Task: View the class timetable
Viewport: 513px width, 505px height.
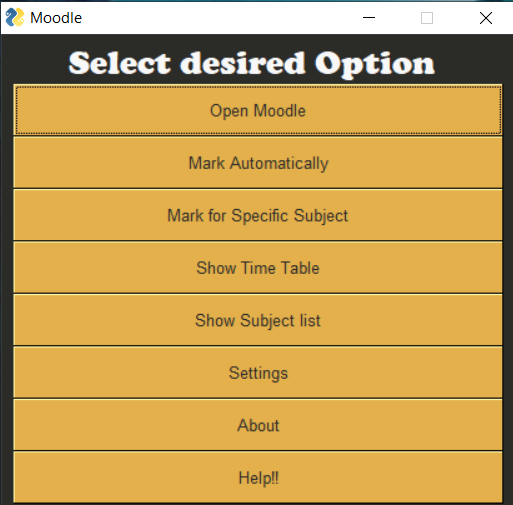Action: [x=258, y=267]
